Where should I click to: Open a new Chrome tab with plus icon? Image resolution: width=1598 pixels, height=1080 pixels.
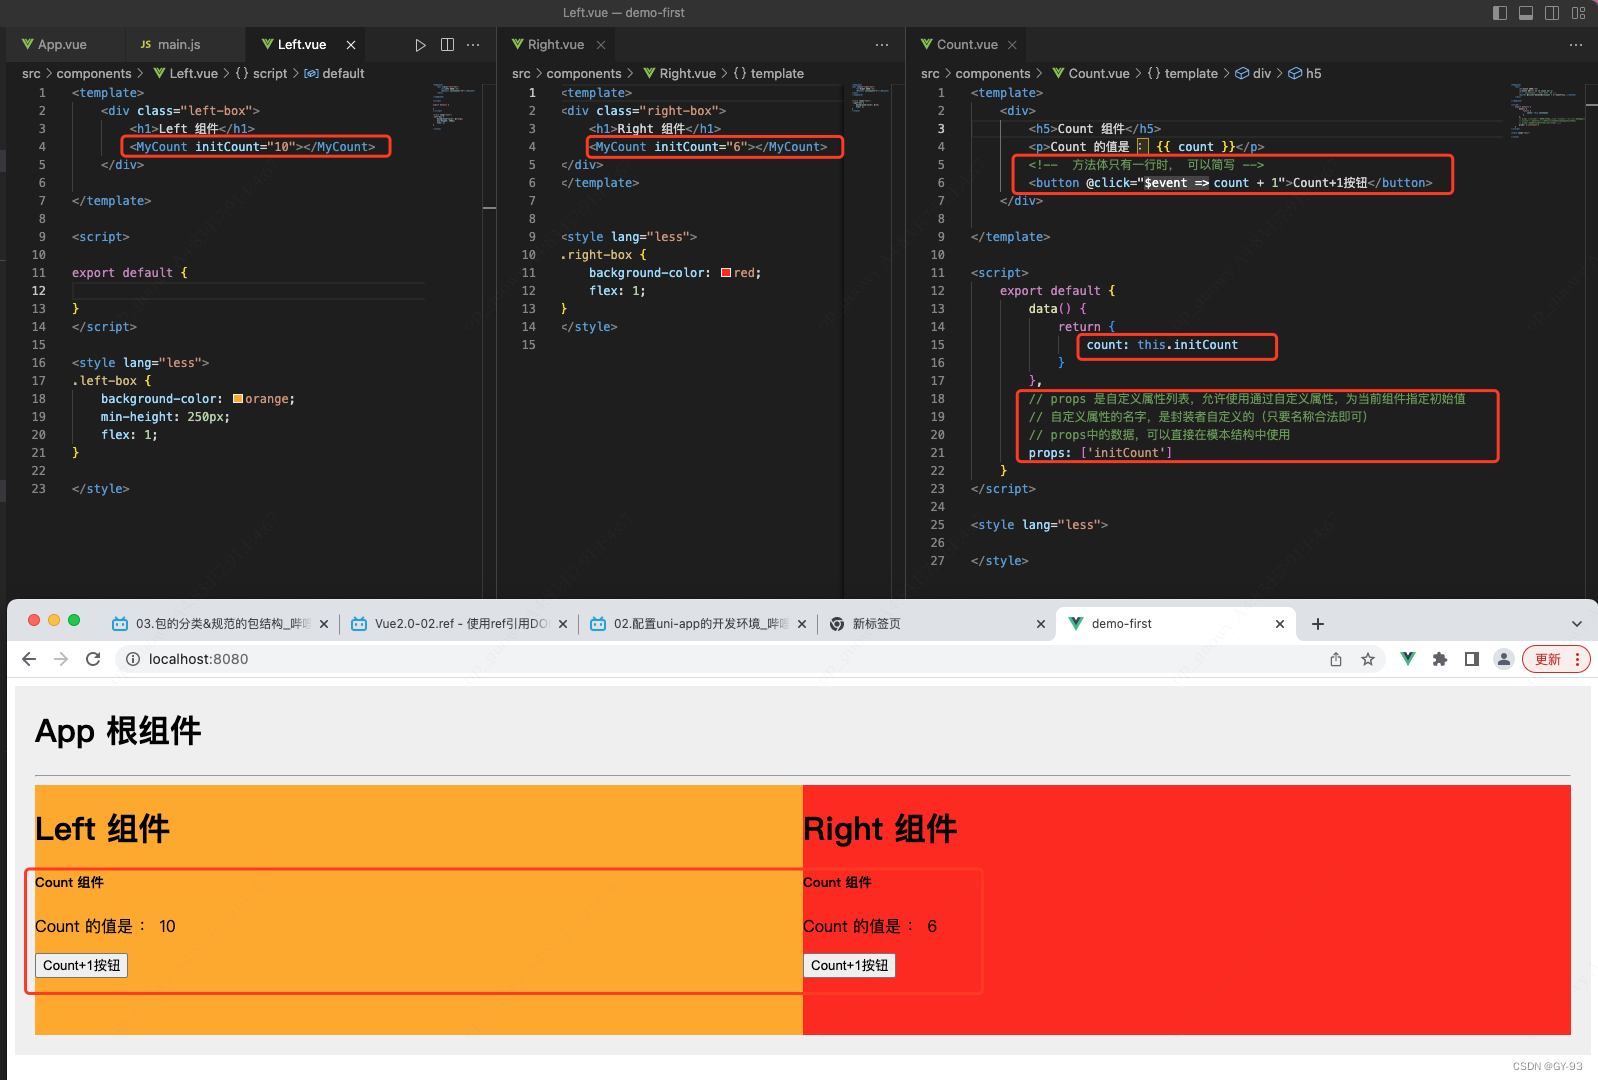pyautogui.click(x=1318, y=624)
